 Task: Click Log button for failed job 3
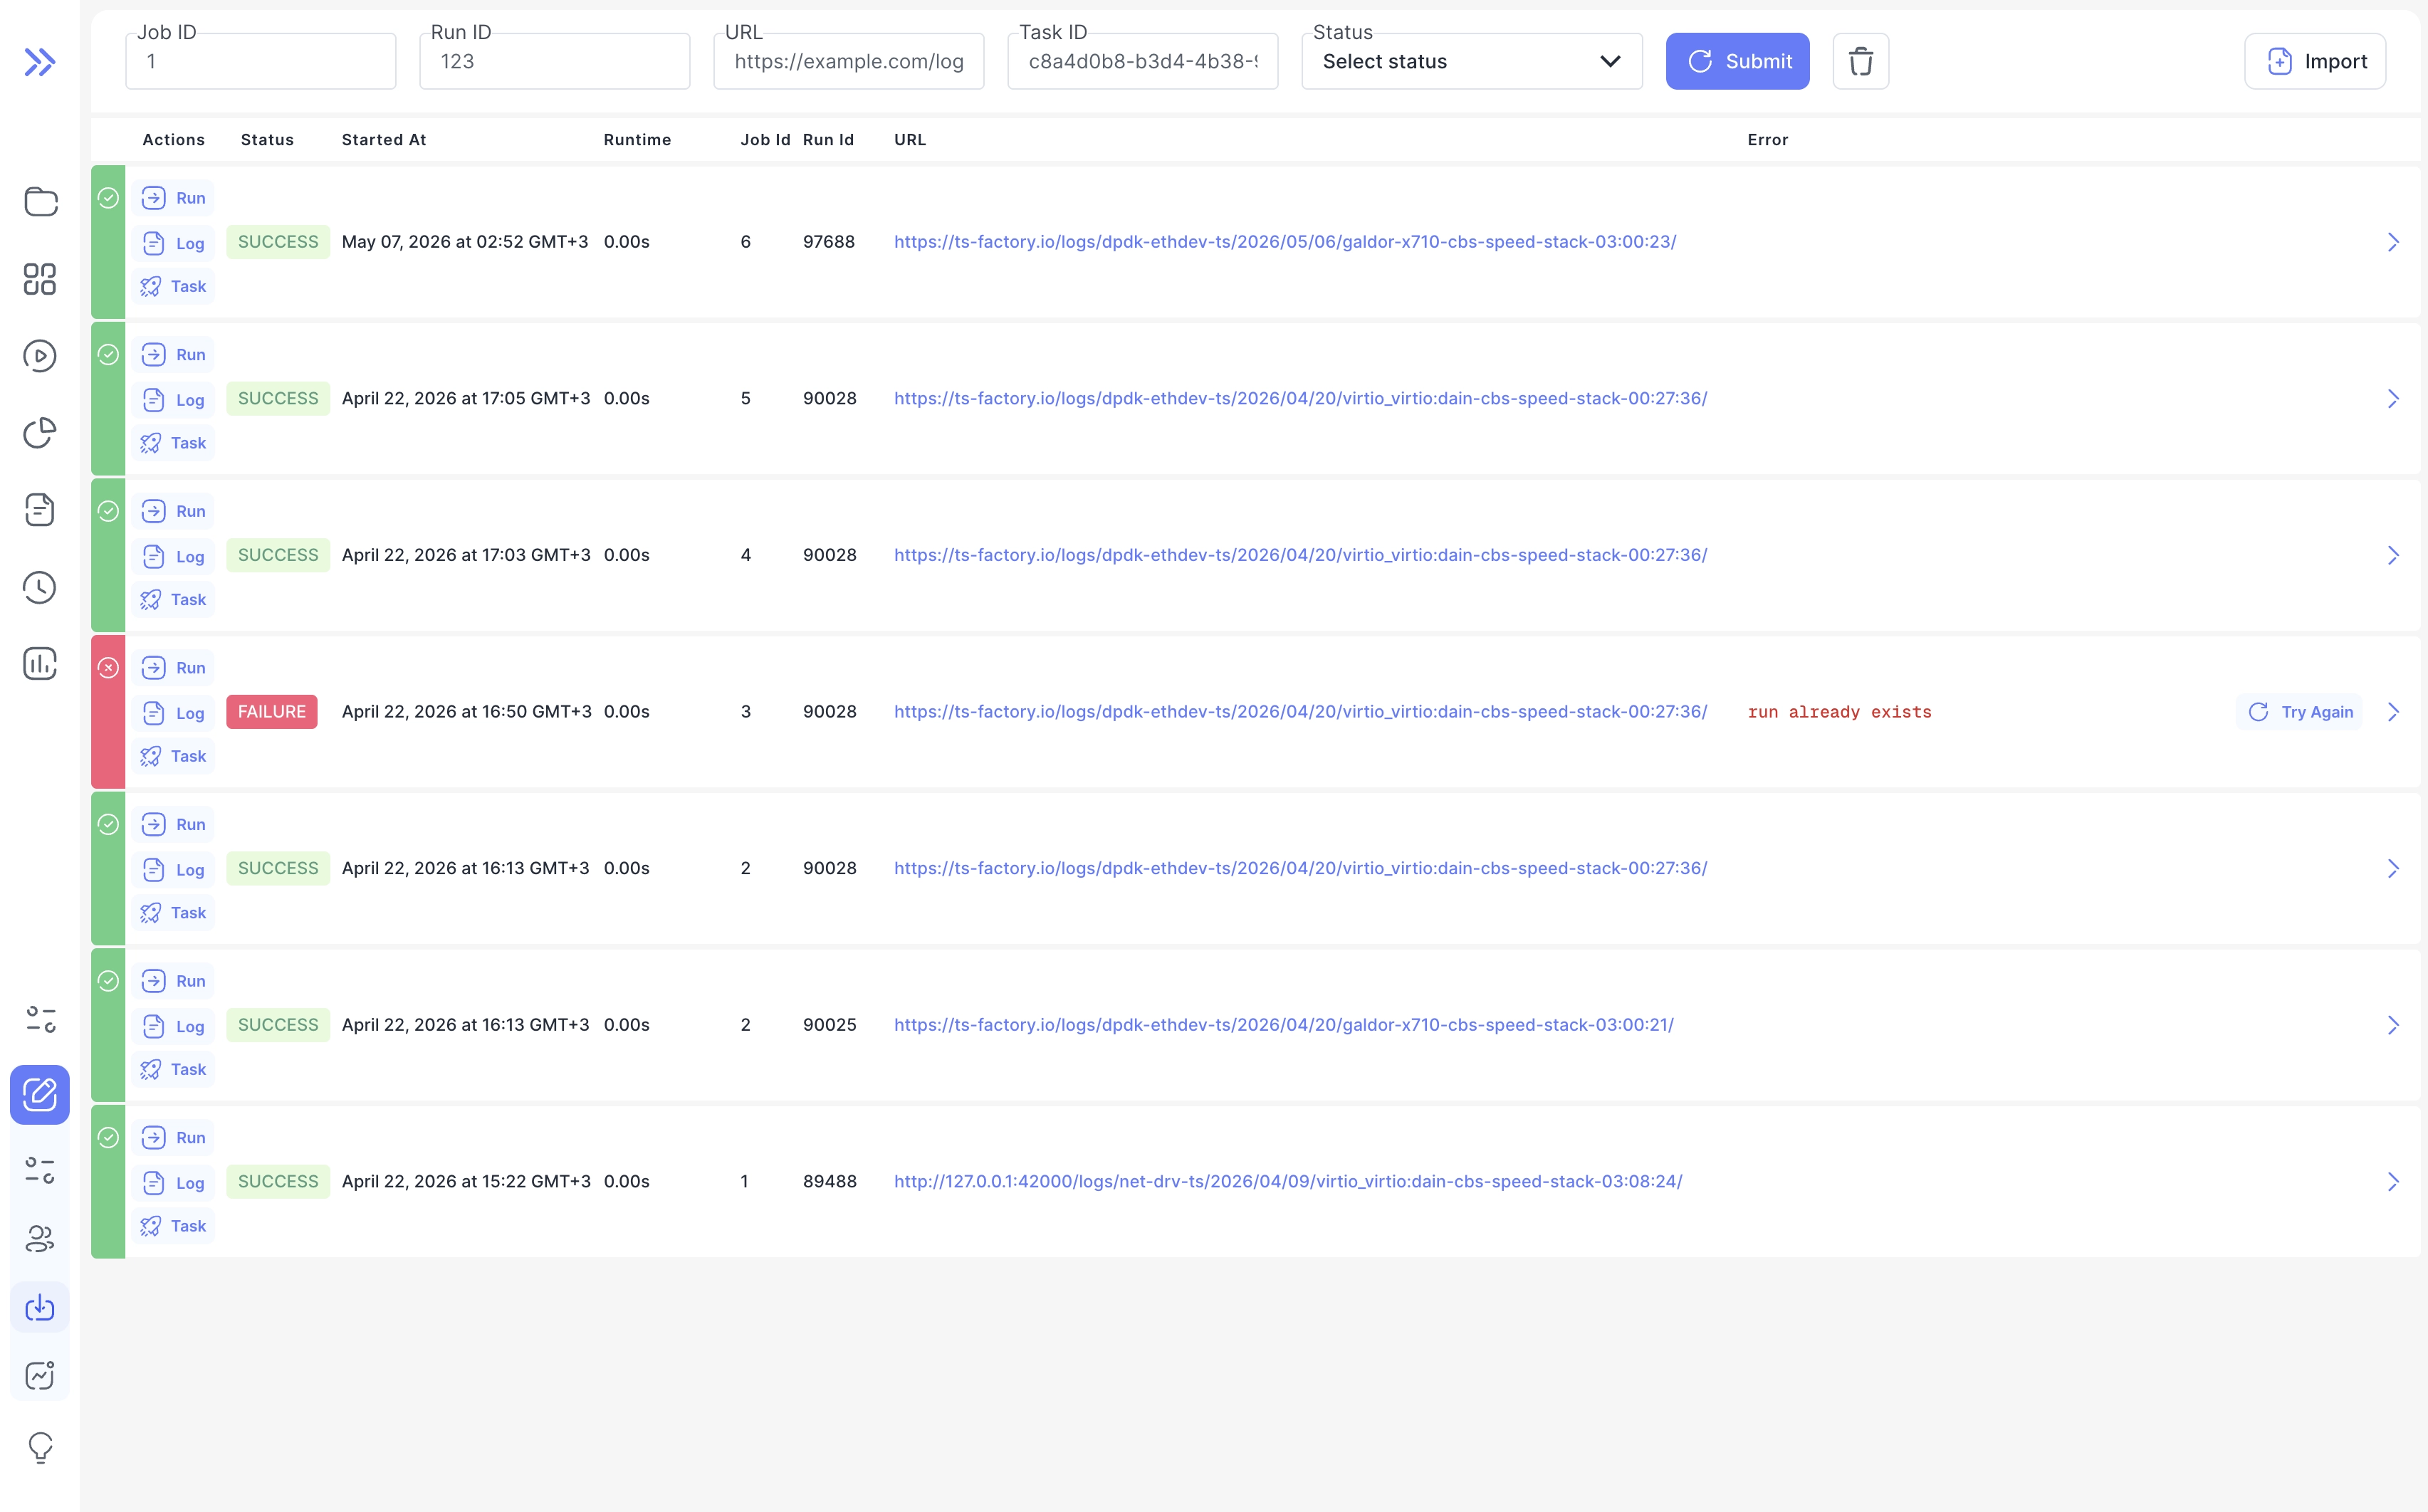point(173,713)
